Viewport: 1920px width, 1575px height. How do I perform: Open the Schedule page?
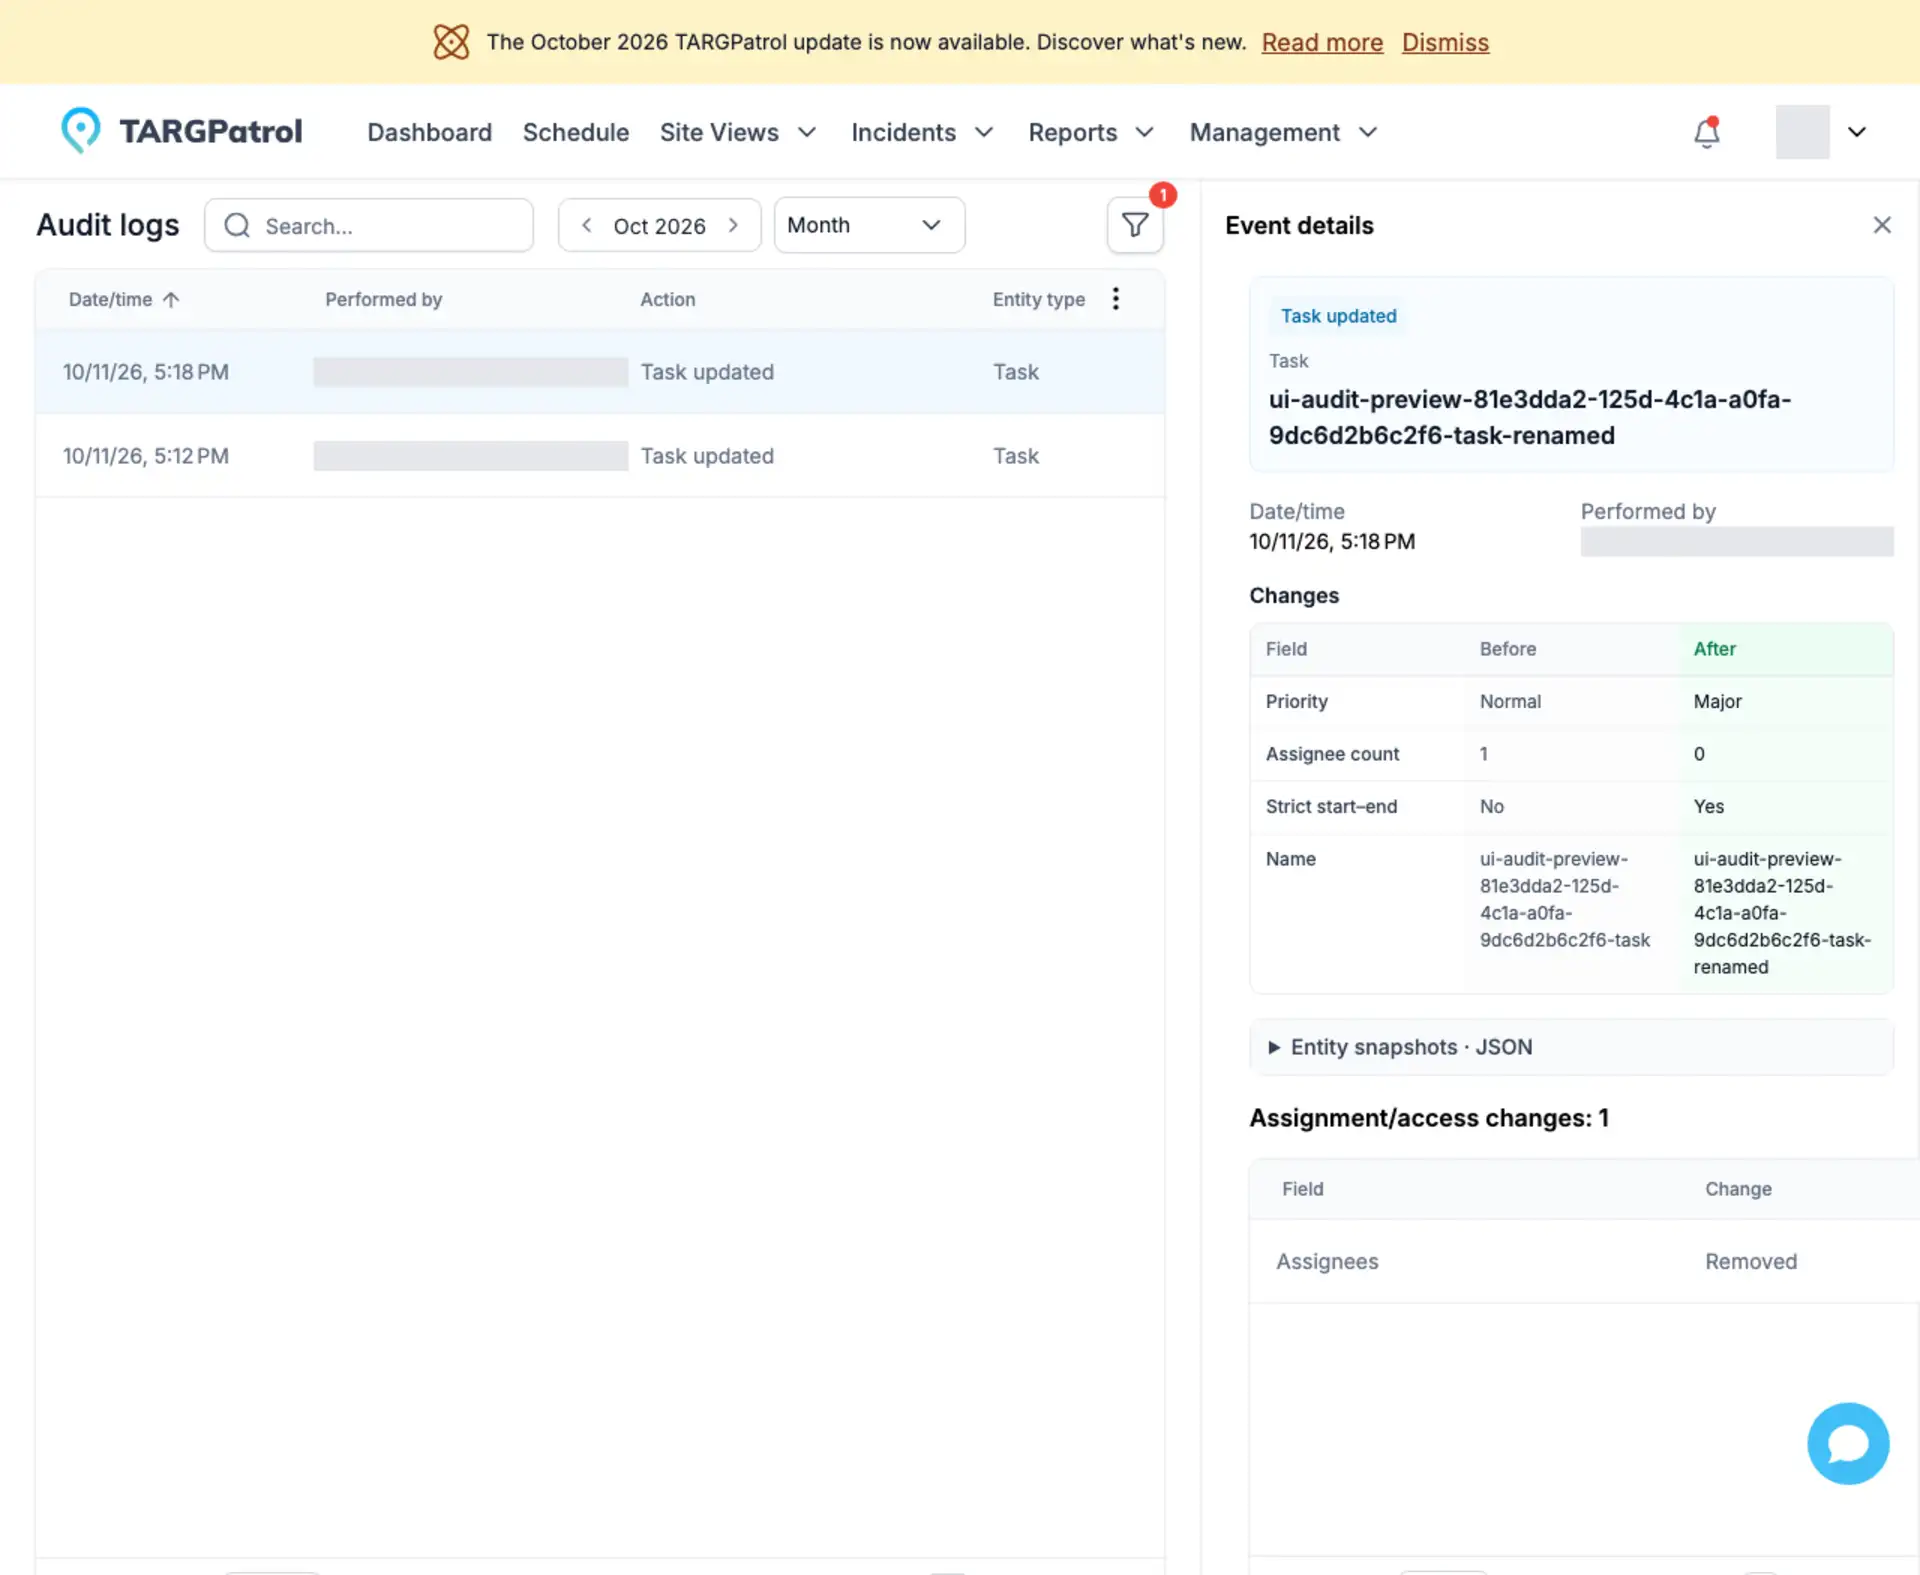576,132
